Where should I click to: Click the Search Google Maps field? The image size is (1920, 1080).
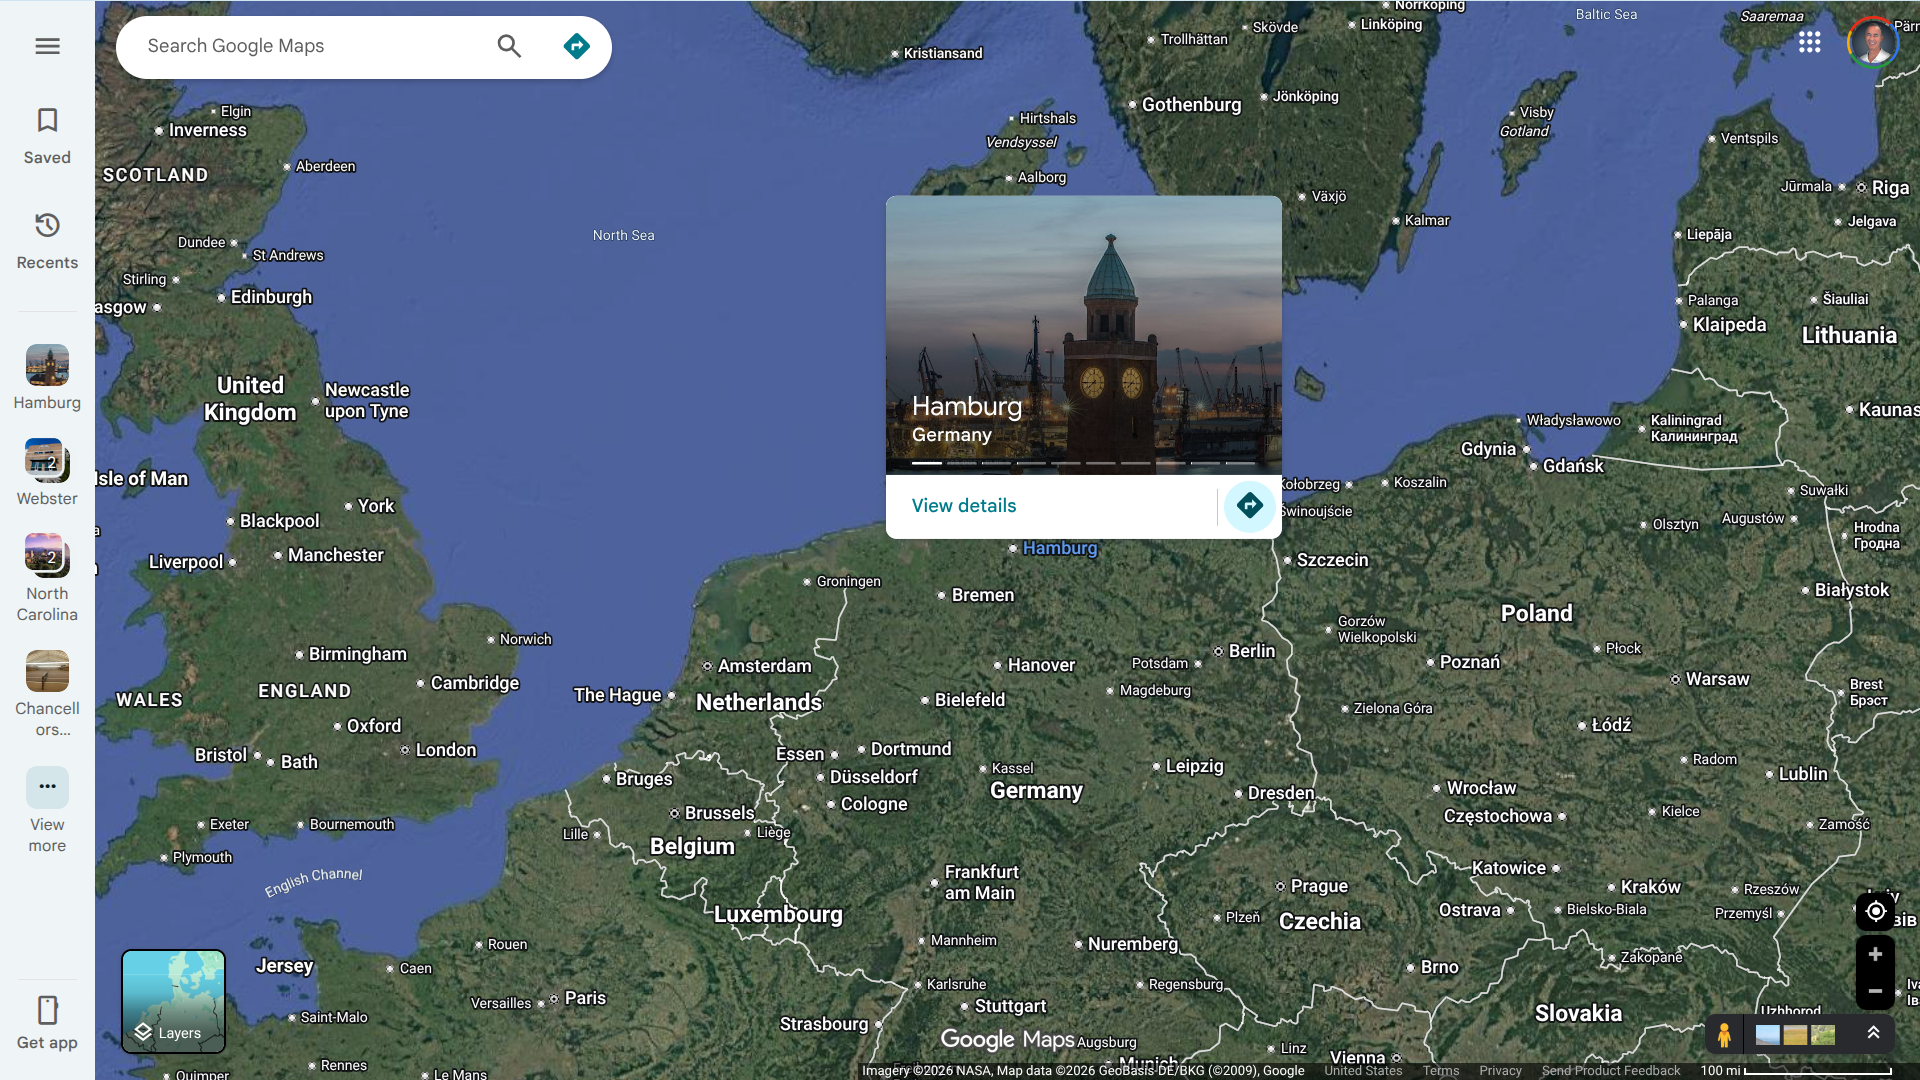pos(310,46)
